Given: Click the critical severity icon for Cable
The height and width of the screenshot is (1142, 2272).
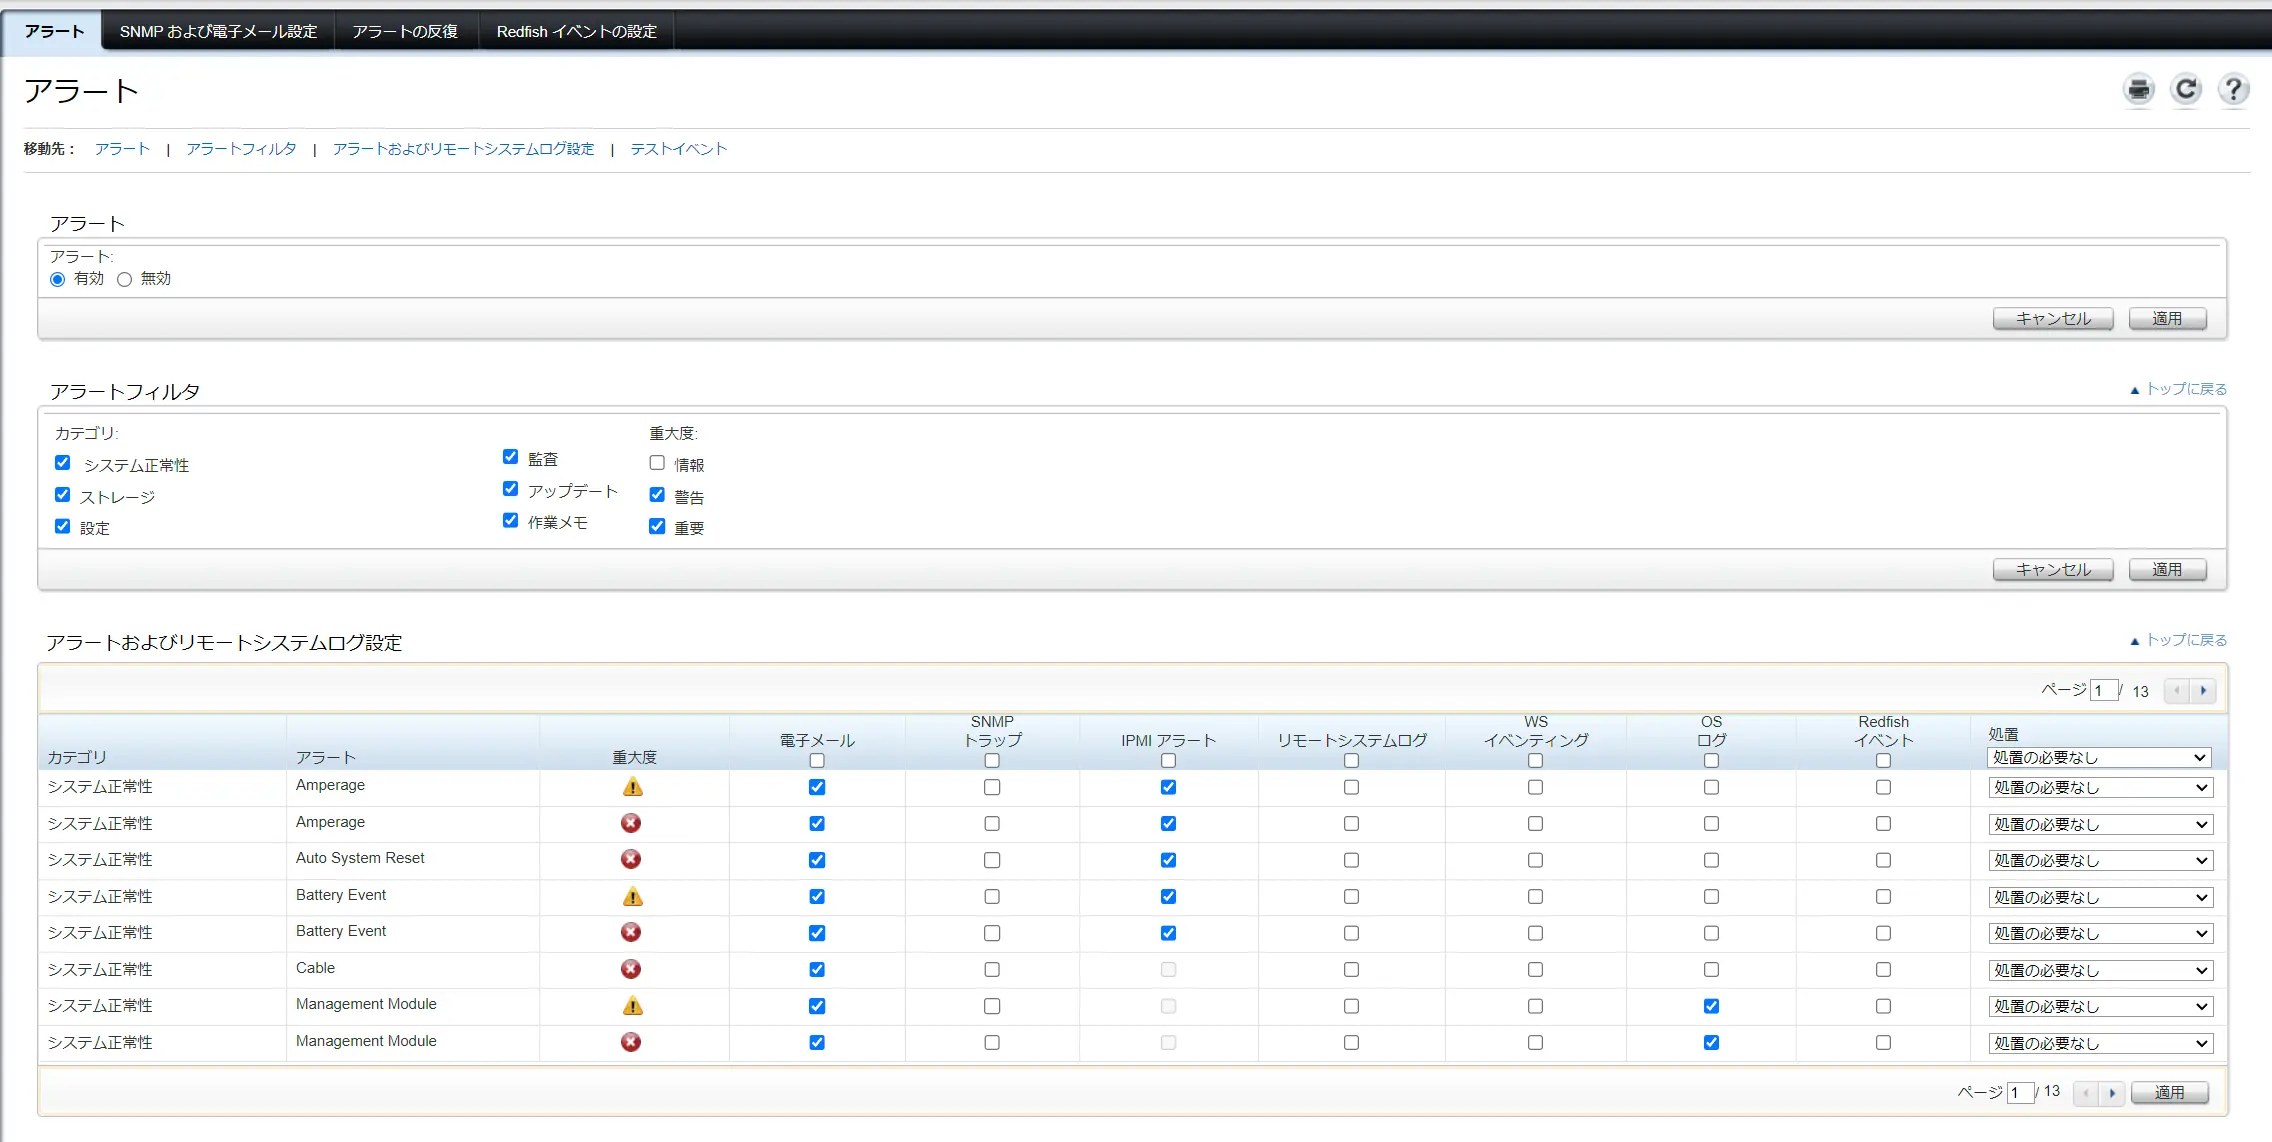Looking at the screenshot, I should (x=630, y=969).
